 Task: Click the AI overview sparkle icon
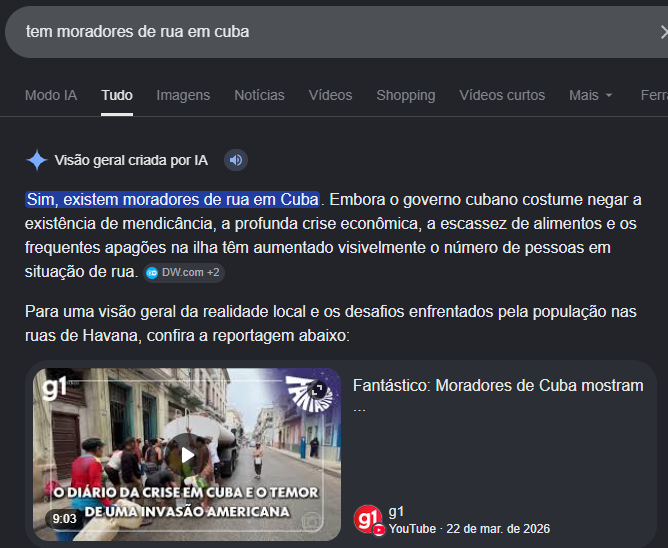[37, 160]
